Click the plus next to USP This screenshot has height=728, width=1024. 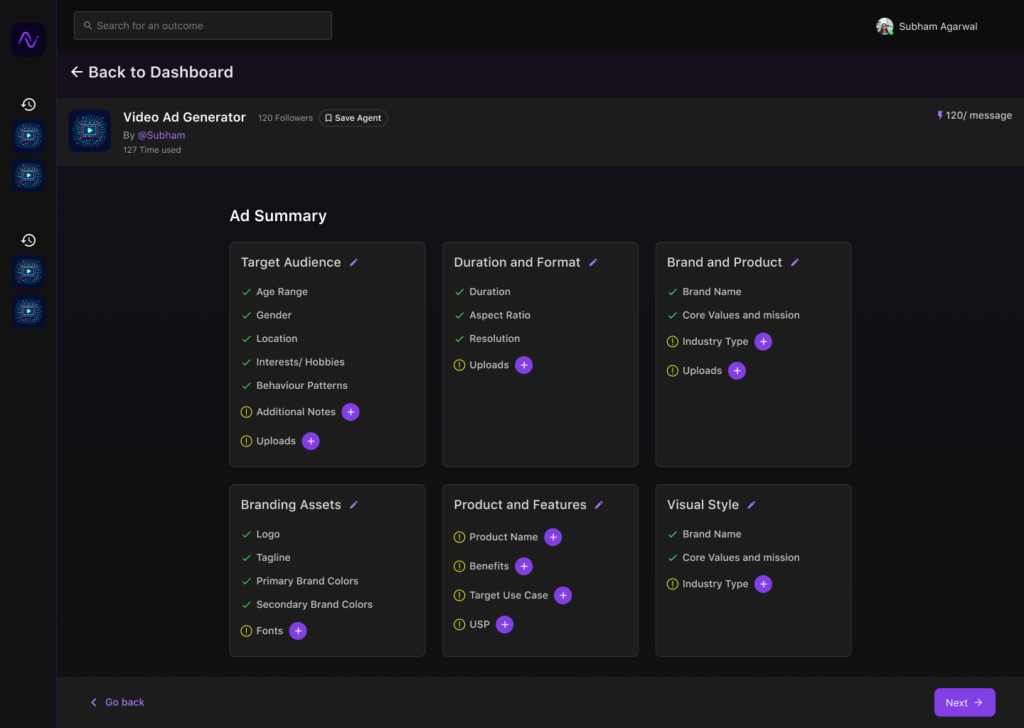[505, 625]
